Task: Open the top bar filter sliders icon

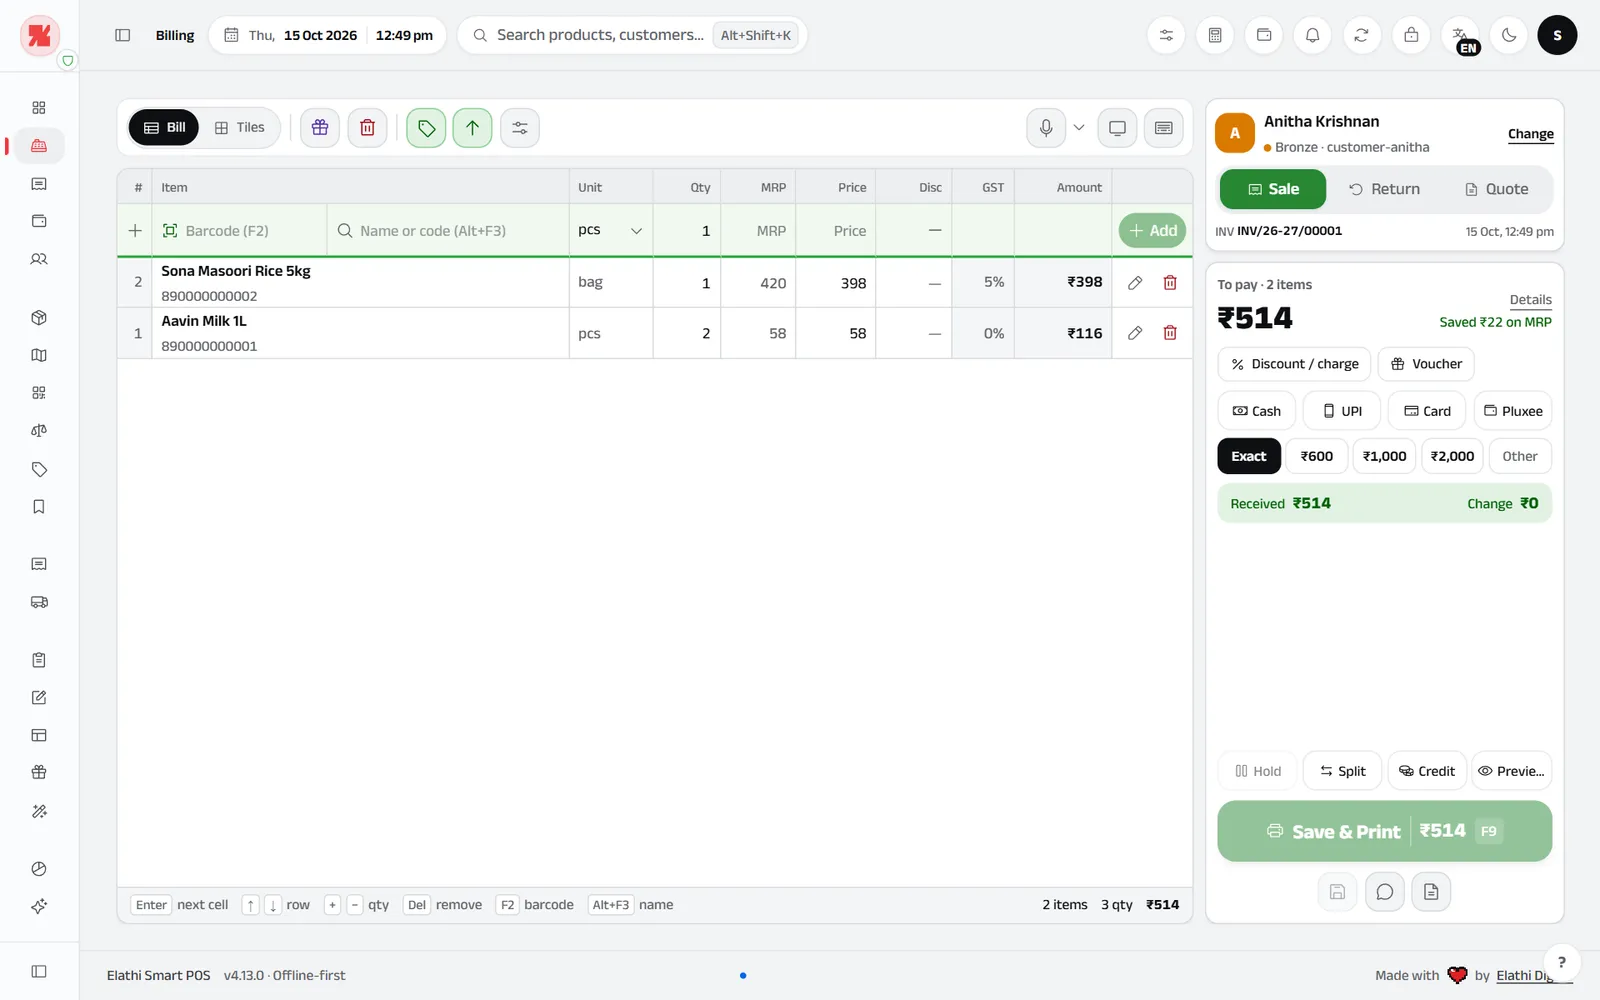Action: click(1166, 35)
